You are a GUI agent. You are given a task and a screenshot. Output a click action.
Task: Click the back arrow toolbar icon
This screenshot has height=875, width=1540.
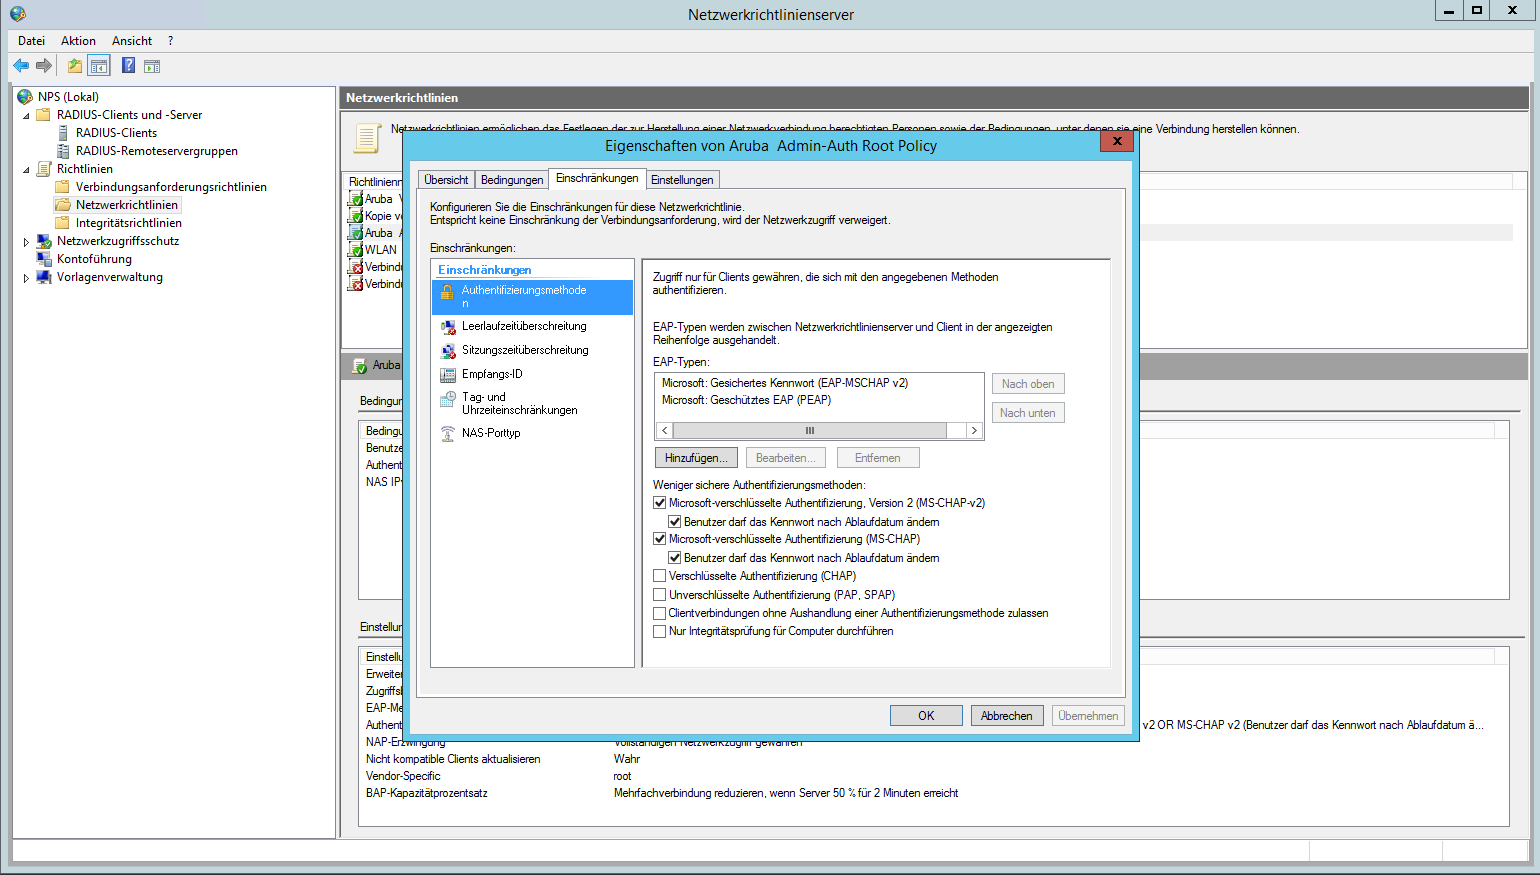pyautogui.click(x=21, y=66)
